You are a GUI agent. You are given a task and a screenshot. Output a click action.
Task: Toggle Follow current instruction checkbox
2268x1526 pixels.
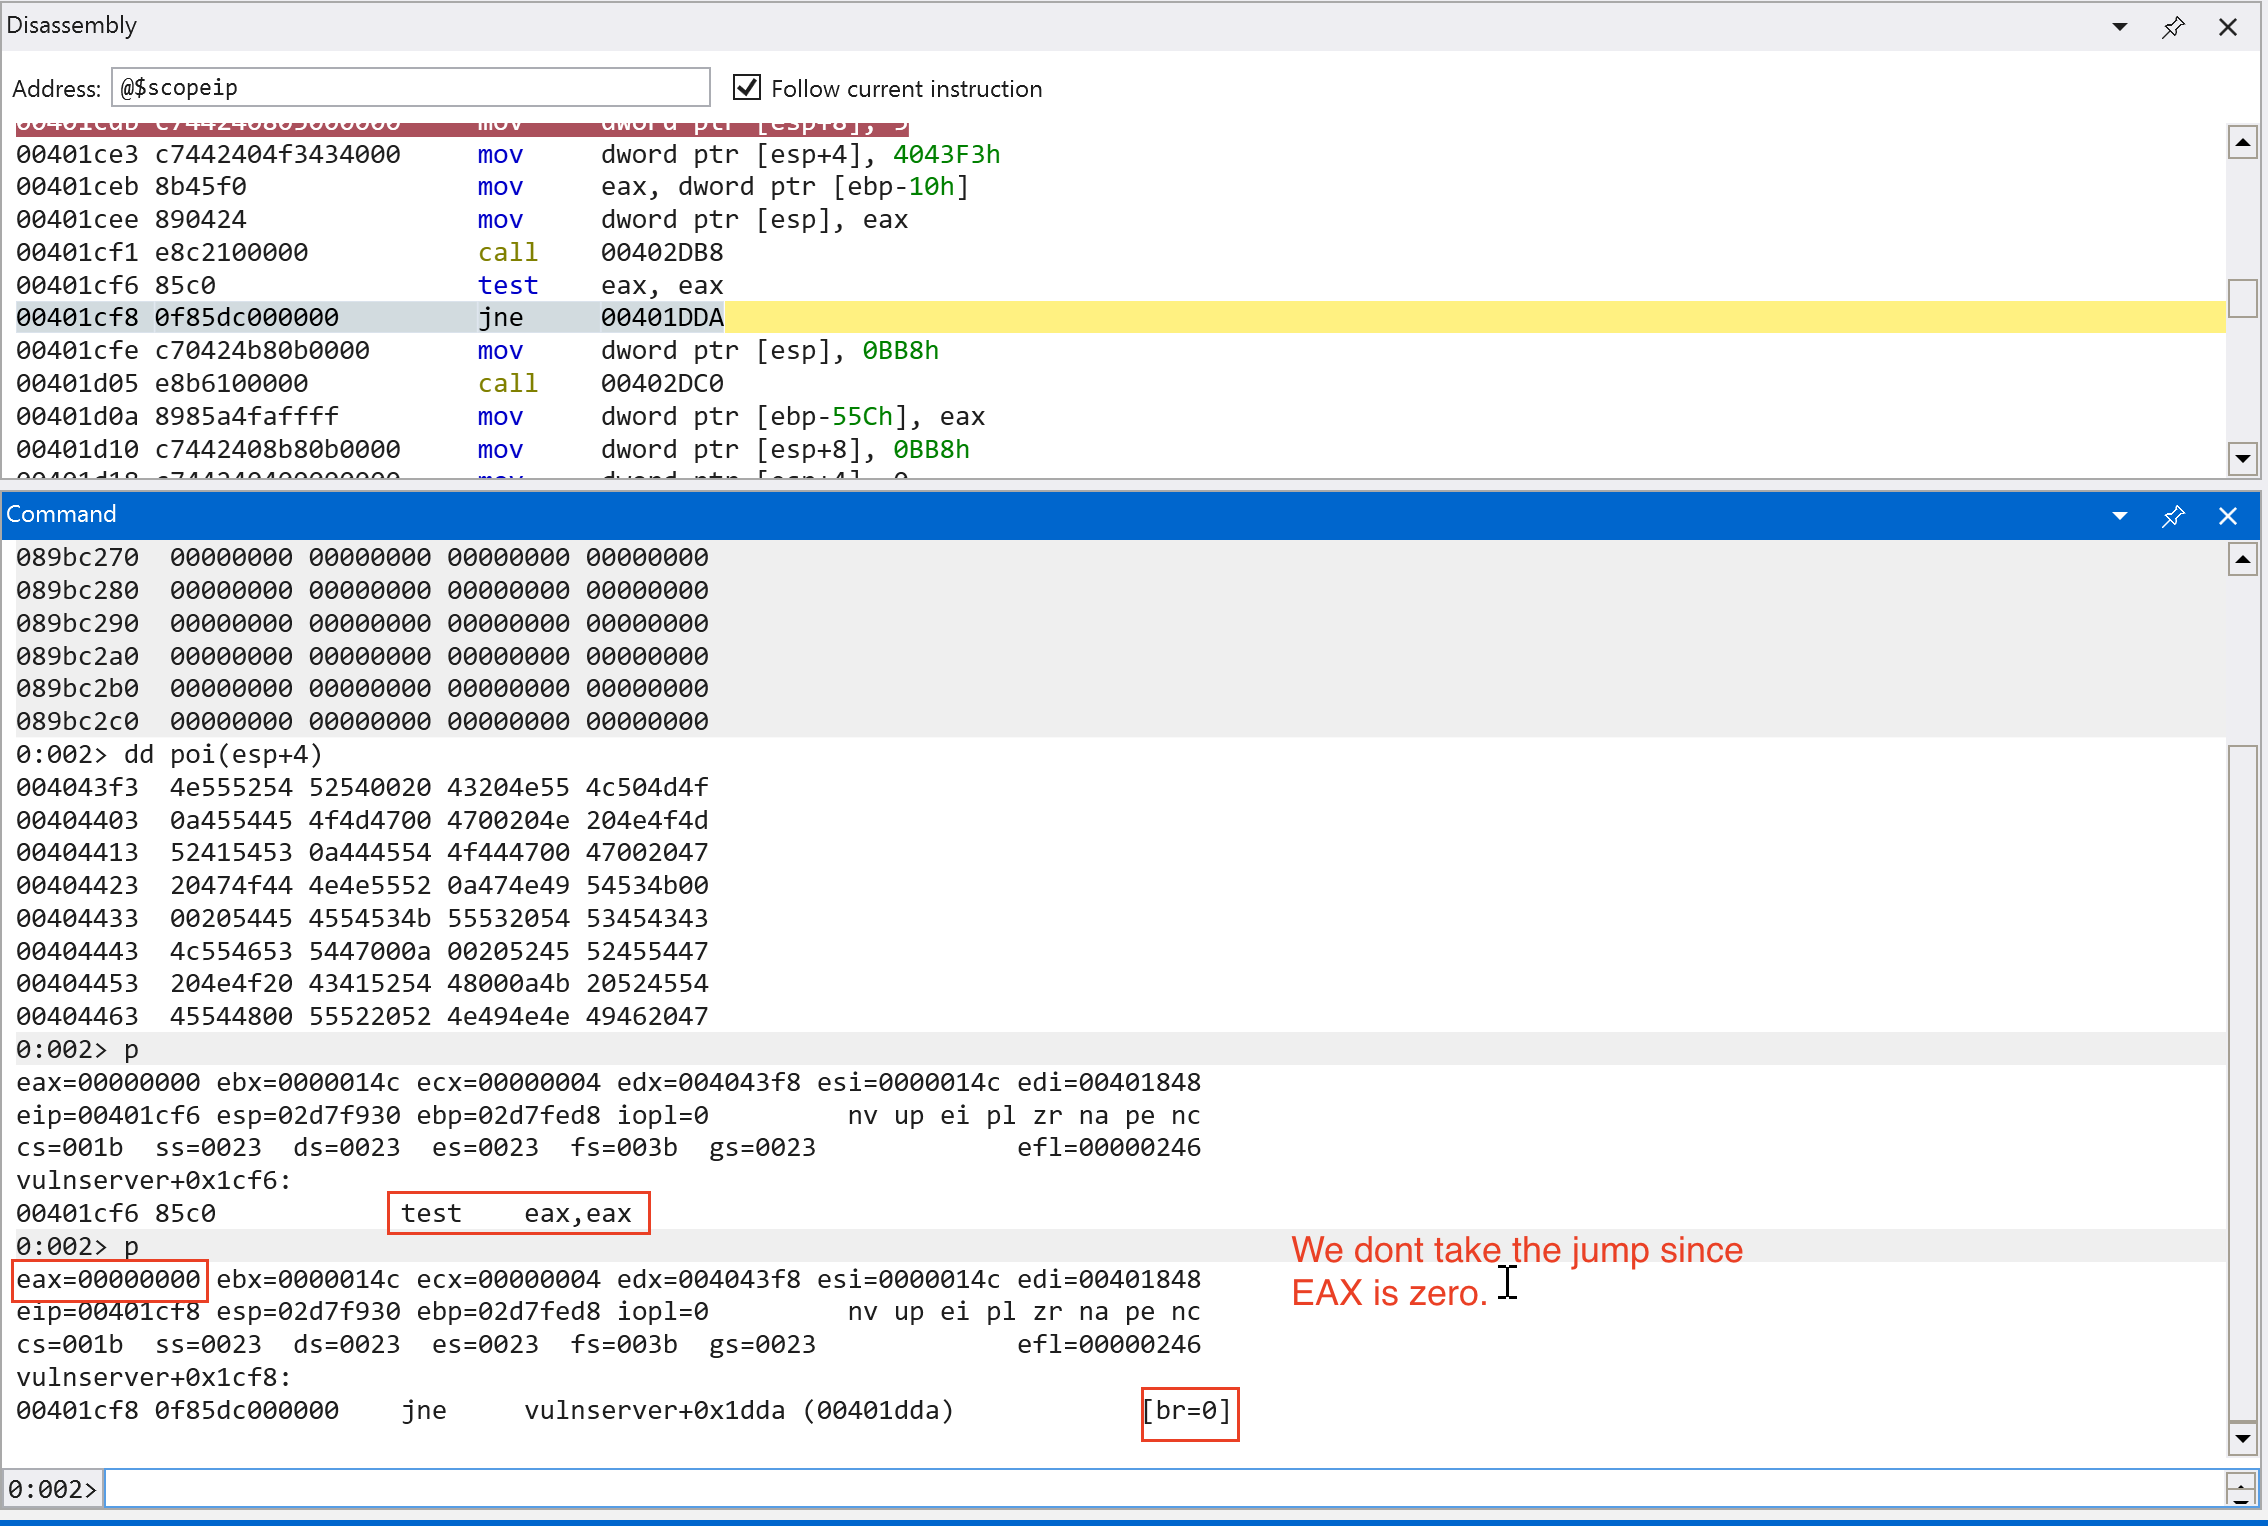coord(747,88)
